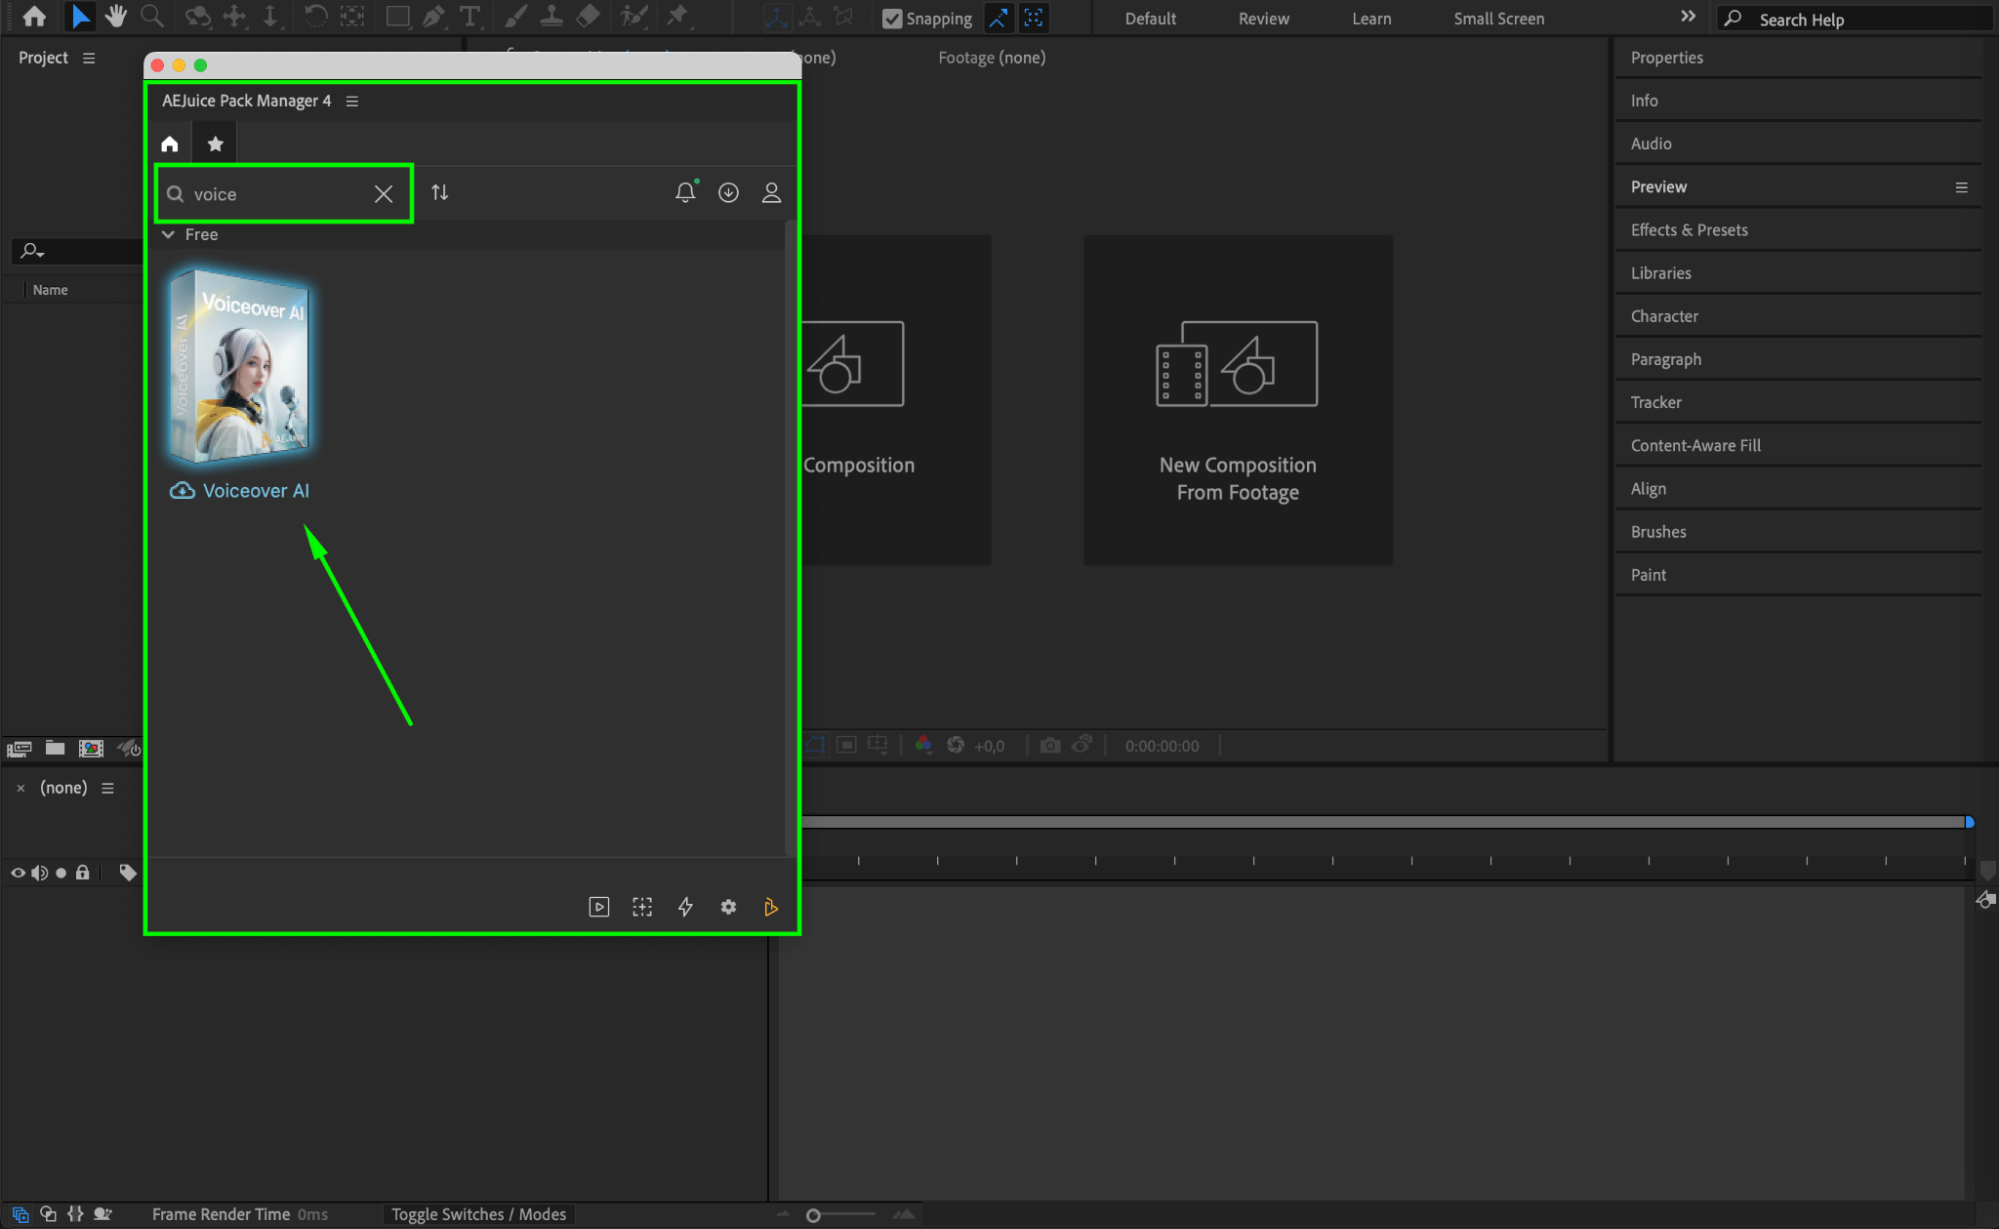The width and height of the screenshot is (1999, 1229).
Task: Select the Zoom magnifier tool
Action: (x=152, y=17)
